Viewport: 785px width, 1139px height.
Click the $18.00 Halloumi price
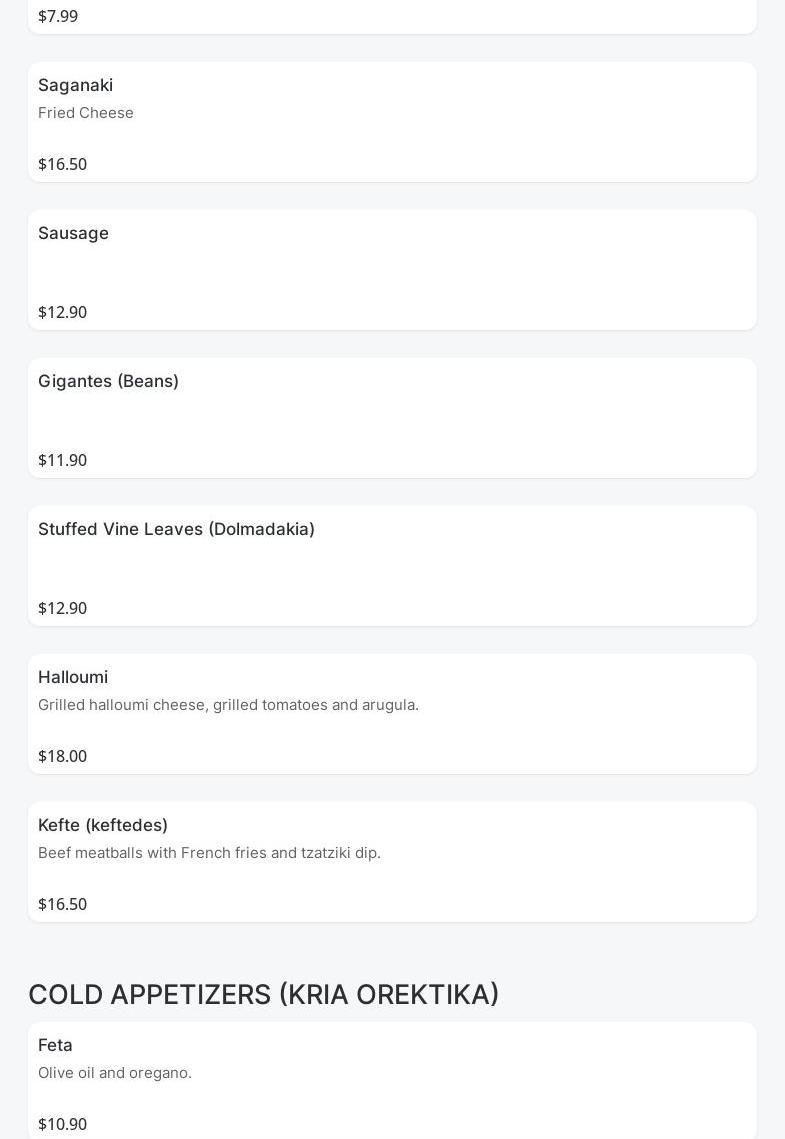(x=62, y=756)
